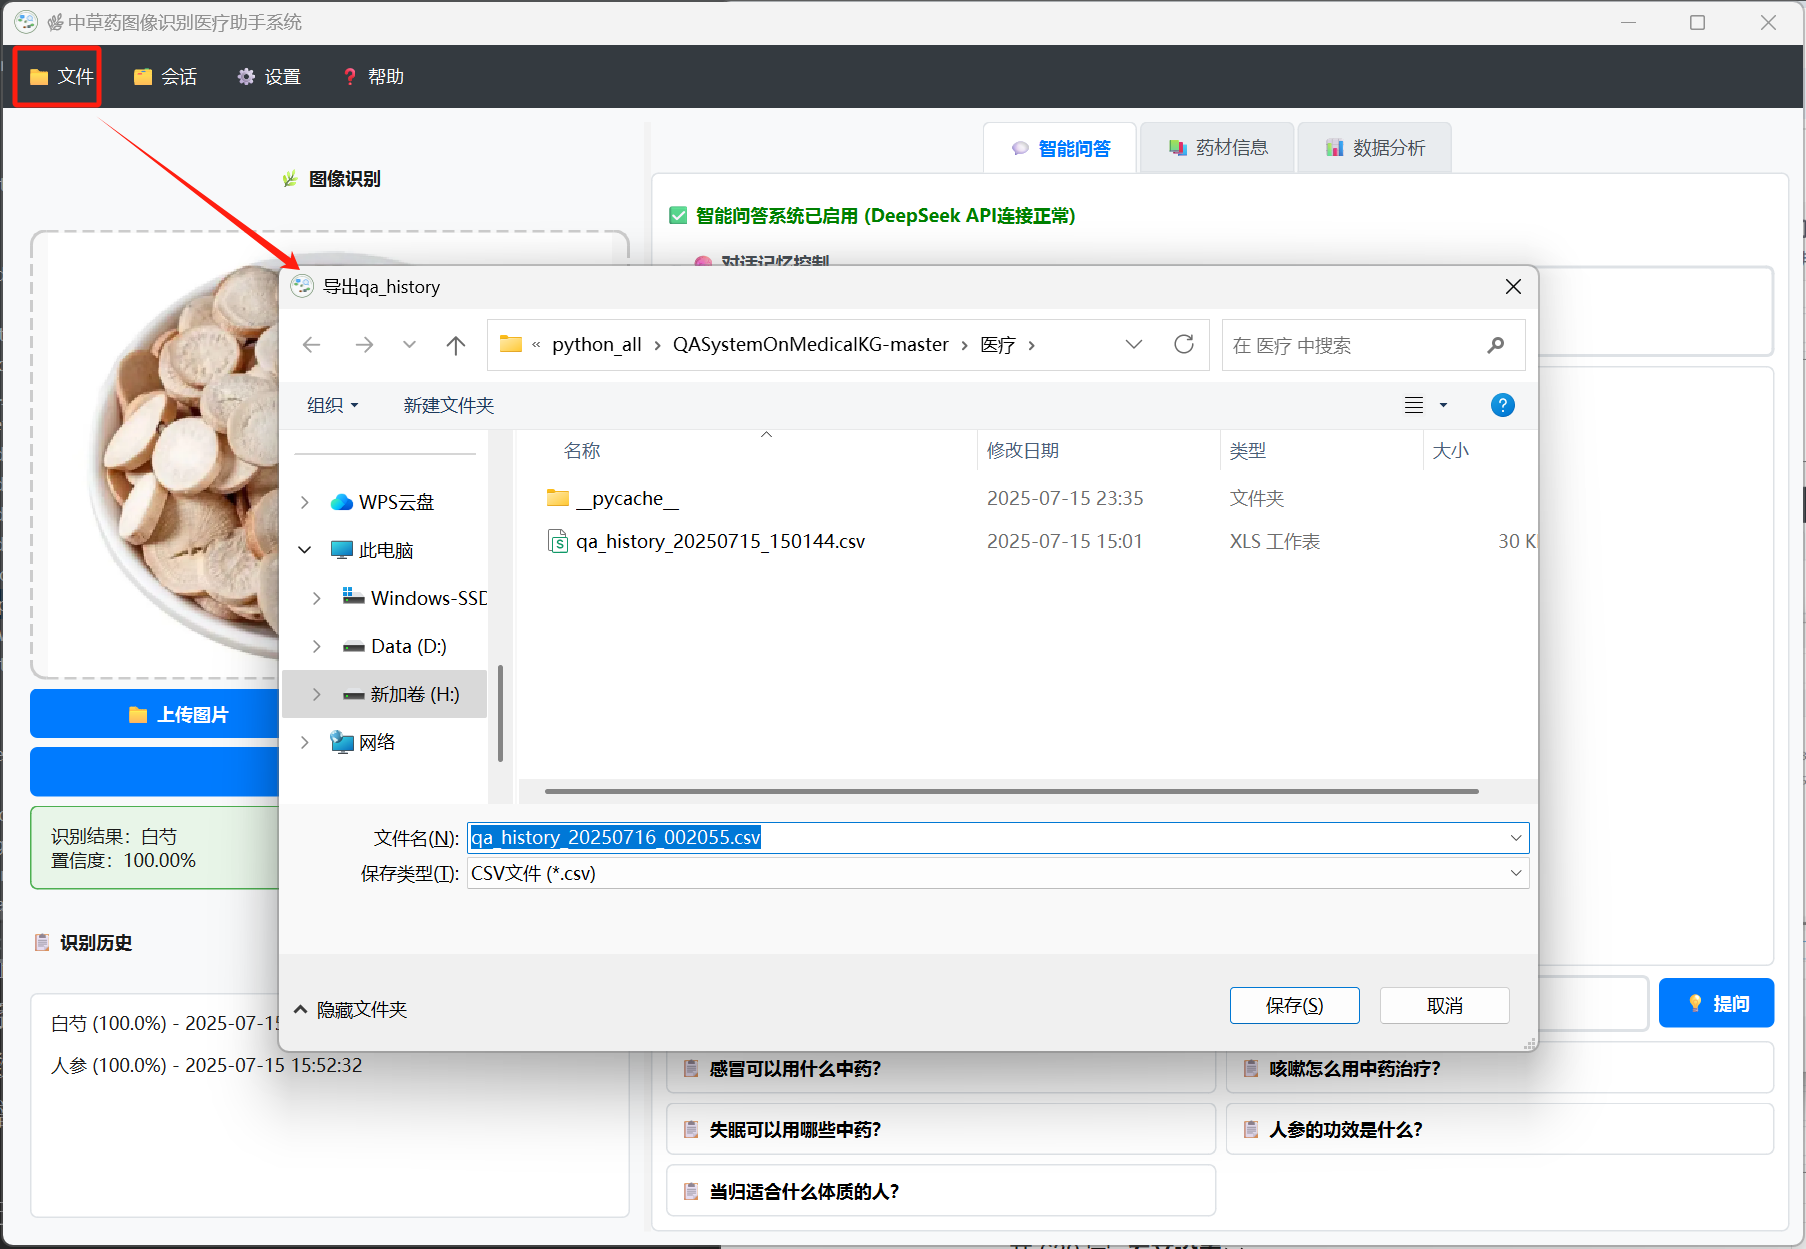Click the search magnifier icon
This screenshot has width=1806, height=1249.
click(1496, 345)
